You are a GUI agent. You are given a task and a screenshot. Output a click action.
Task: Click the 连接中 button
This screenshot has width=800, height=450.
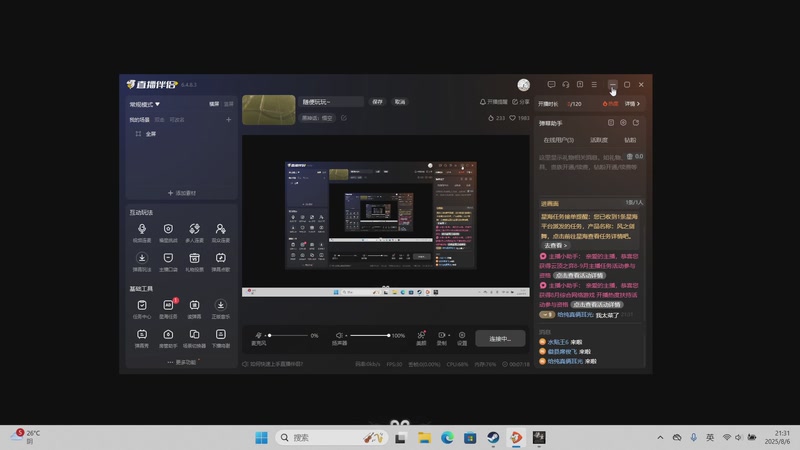pos(500,339)
